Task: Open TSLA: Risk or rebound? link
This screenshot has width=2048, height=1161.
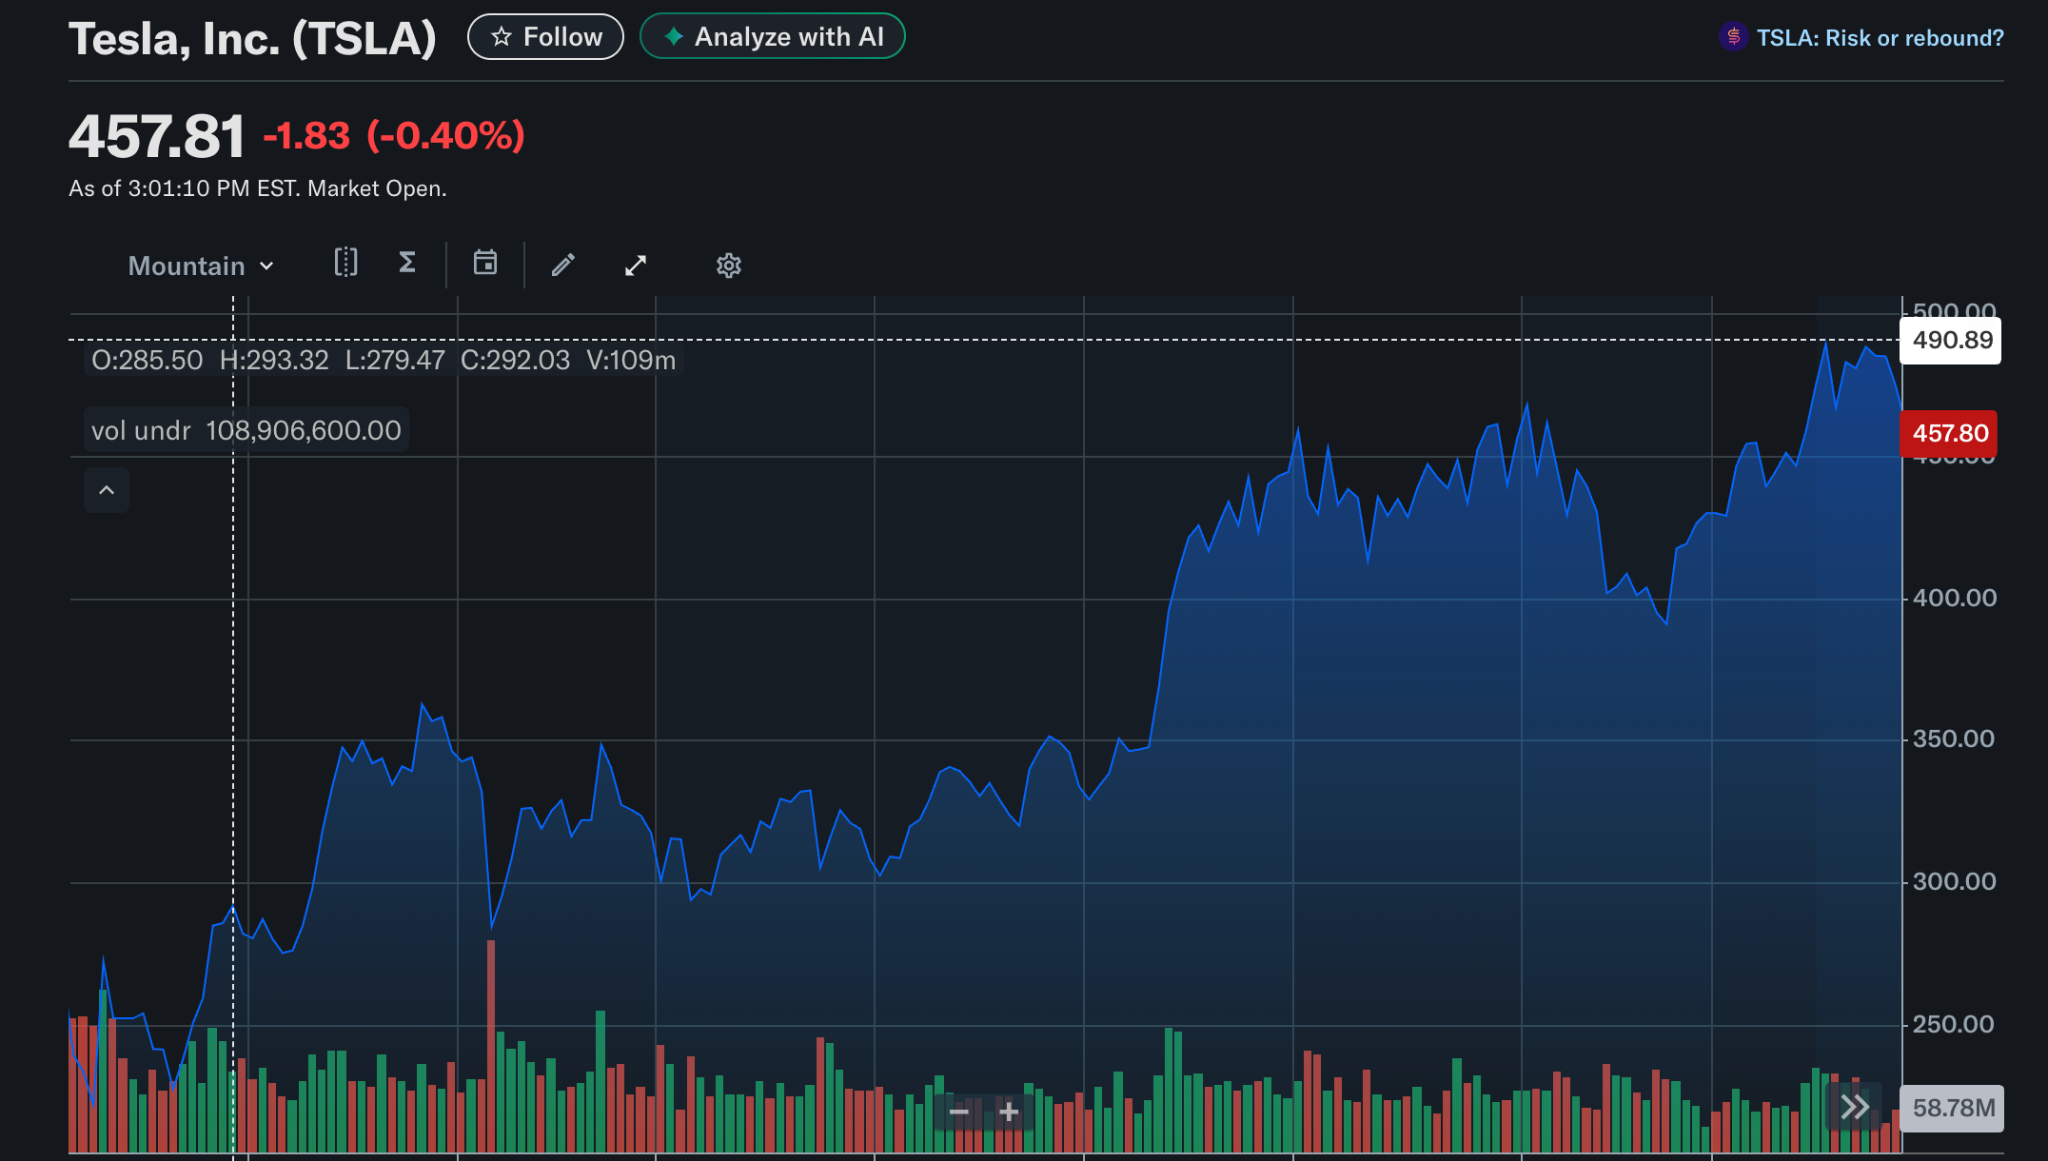Action: pyautogui.click(x=1862, y=38)
